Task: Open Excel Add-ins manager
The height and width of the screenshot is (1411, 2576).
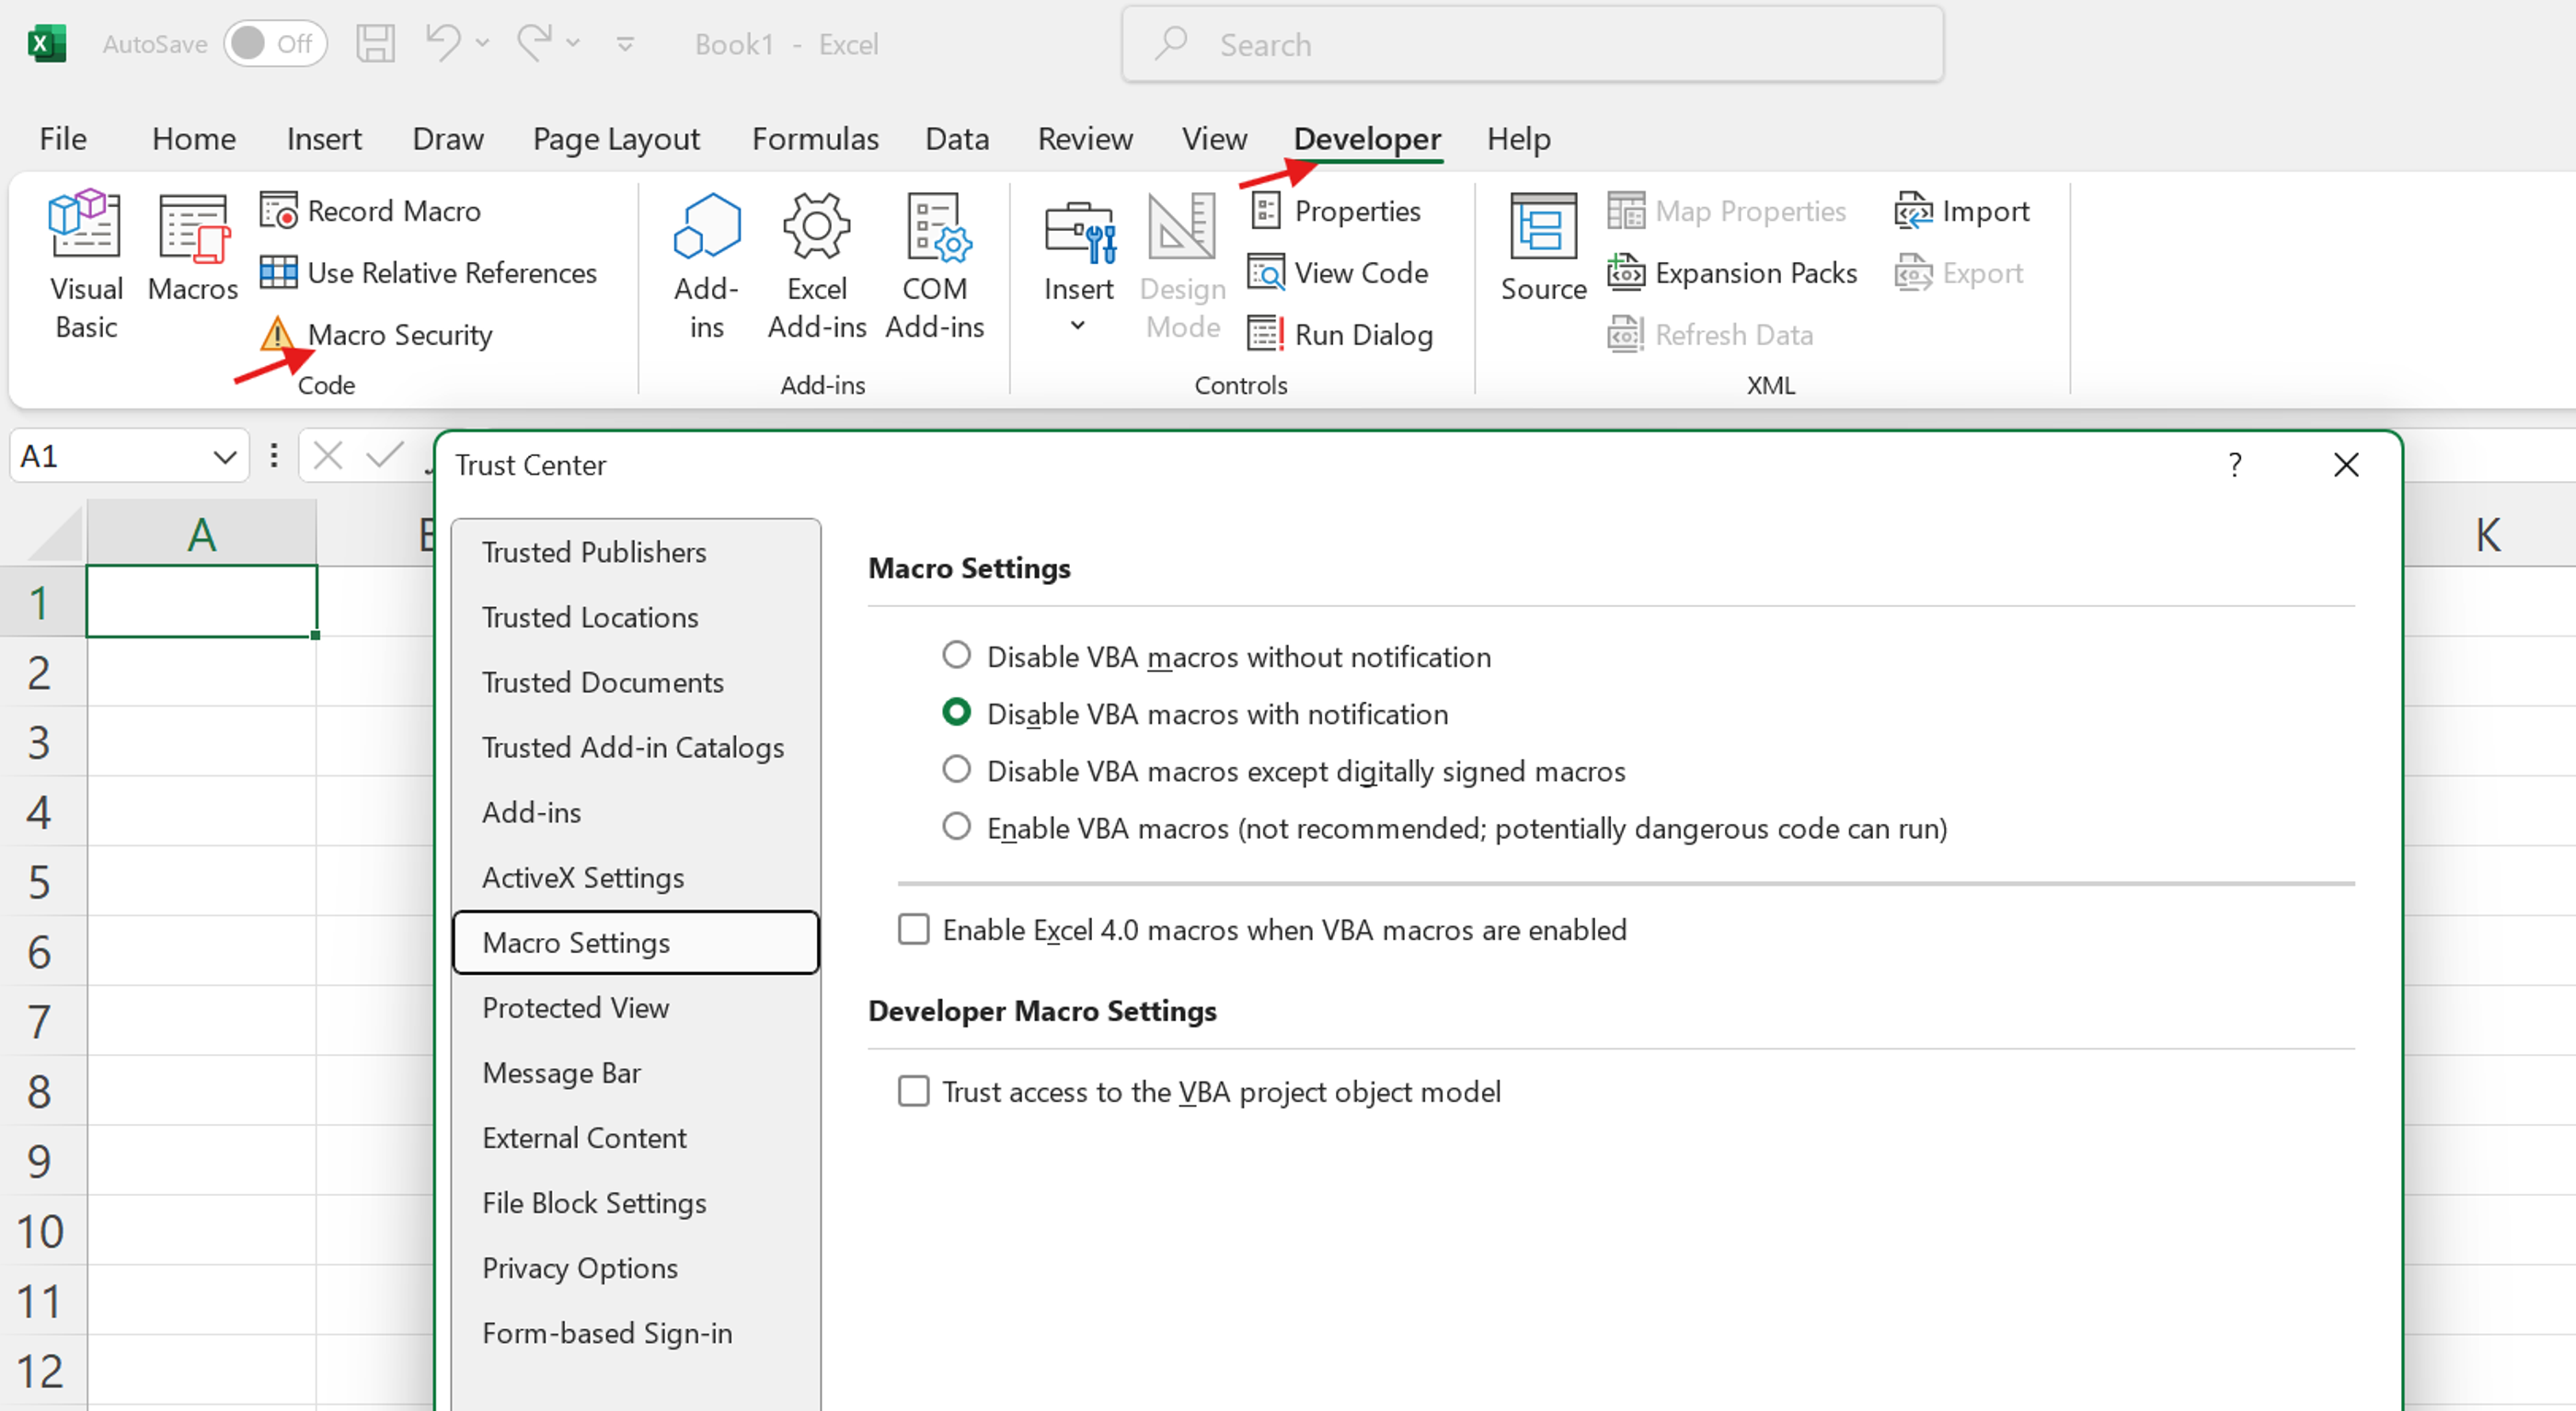Action: click(x=817, y=266)
